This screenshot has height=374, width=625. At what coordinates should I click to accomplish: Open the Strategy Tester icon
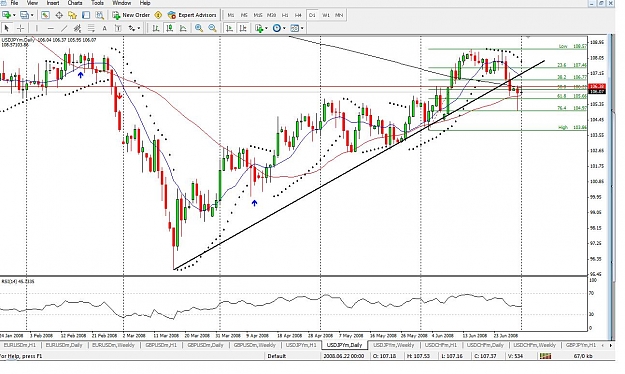tap(99, 15)
